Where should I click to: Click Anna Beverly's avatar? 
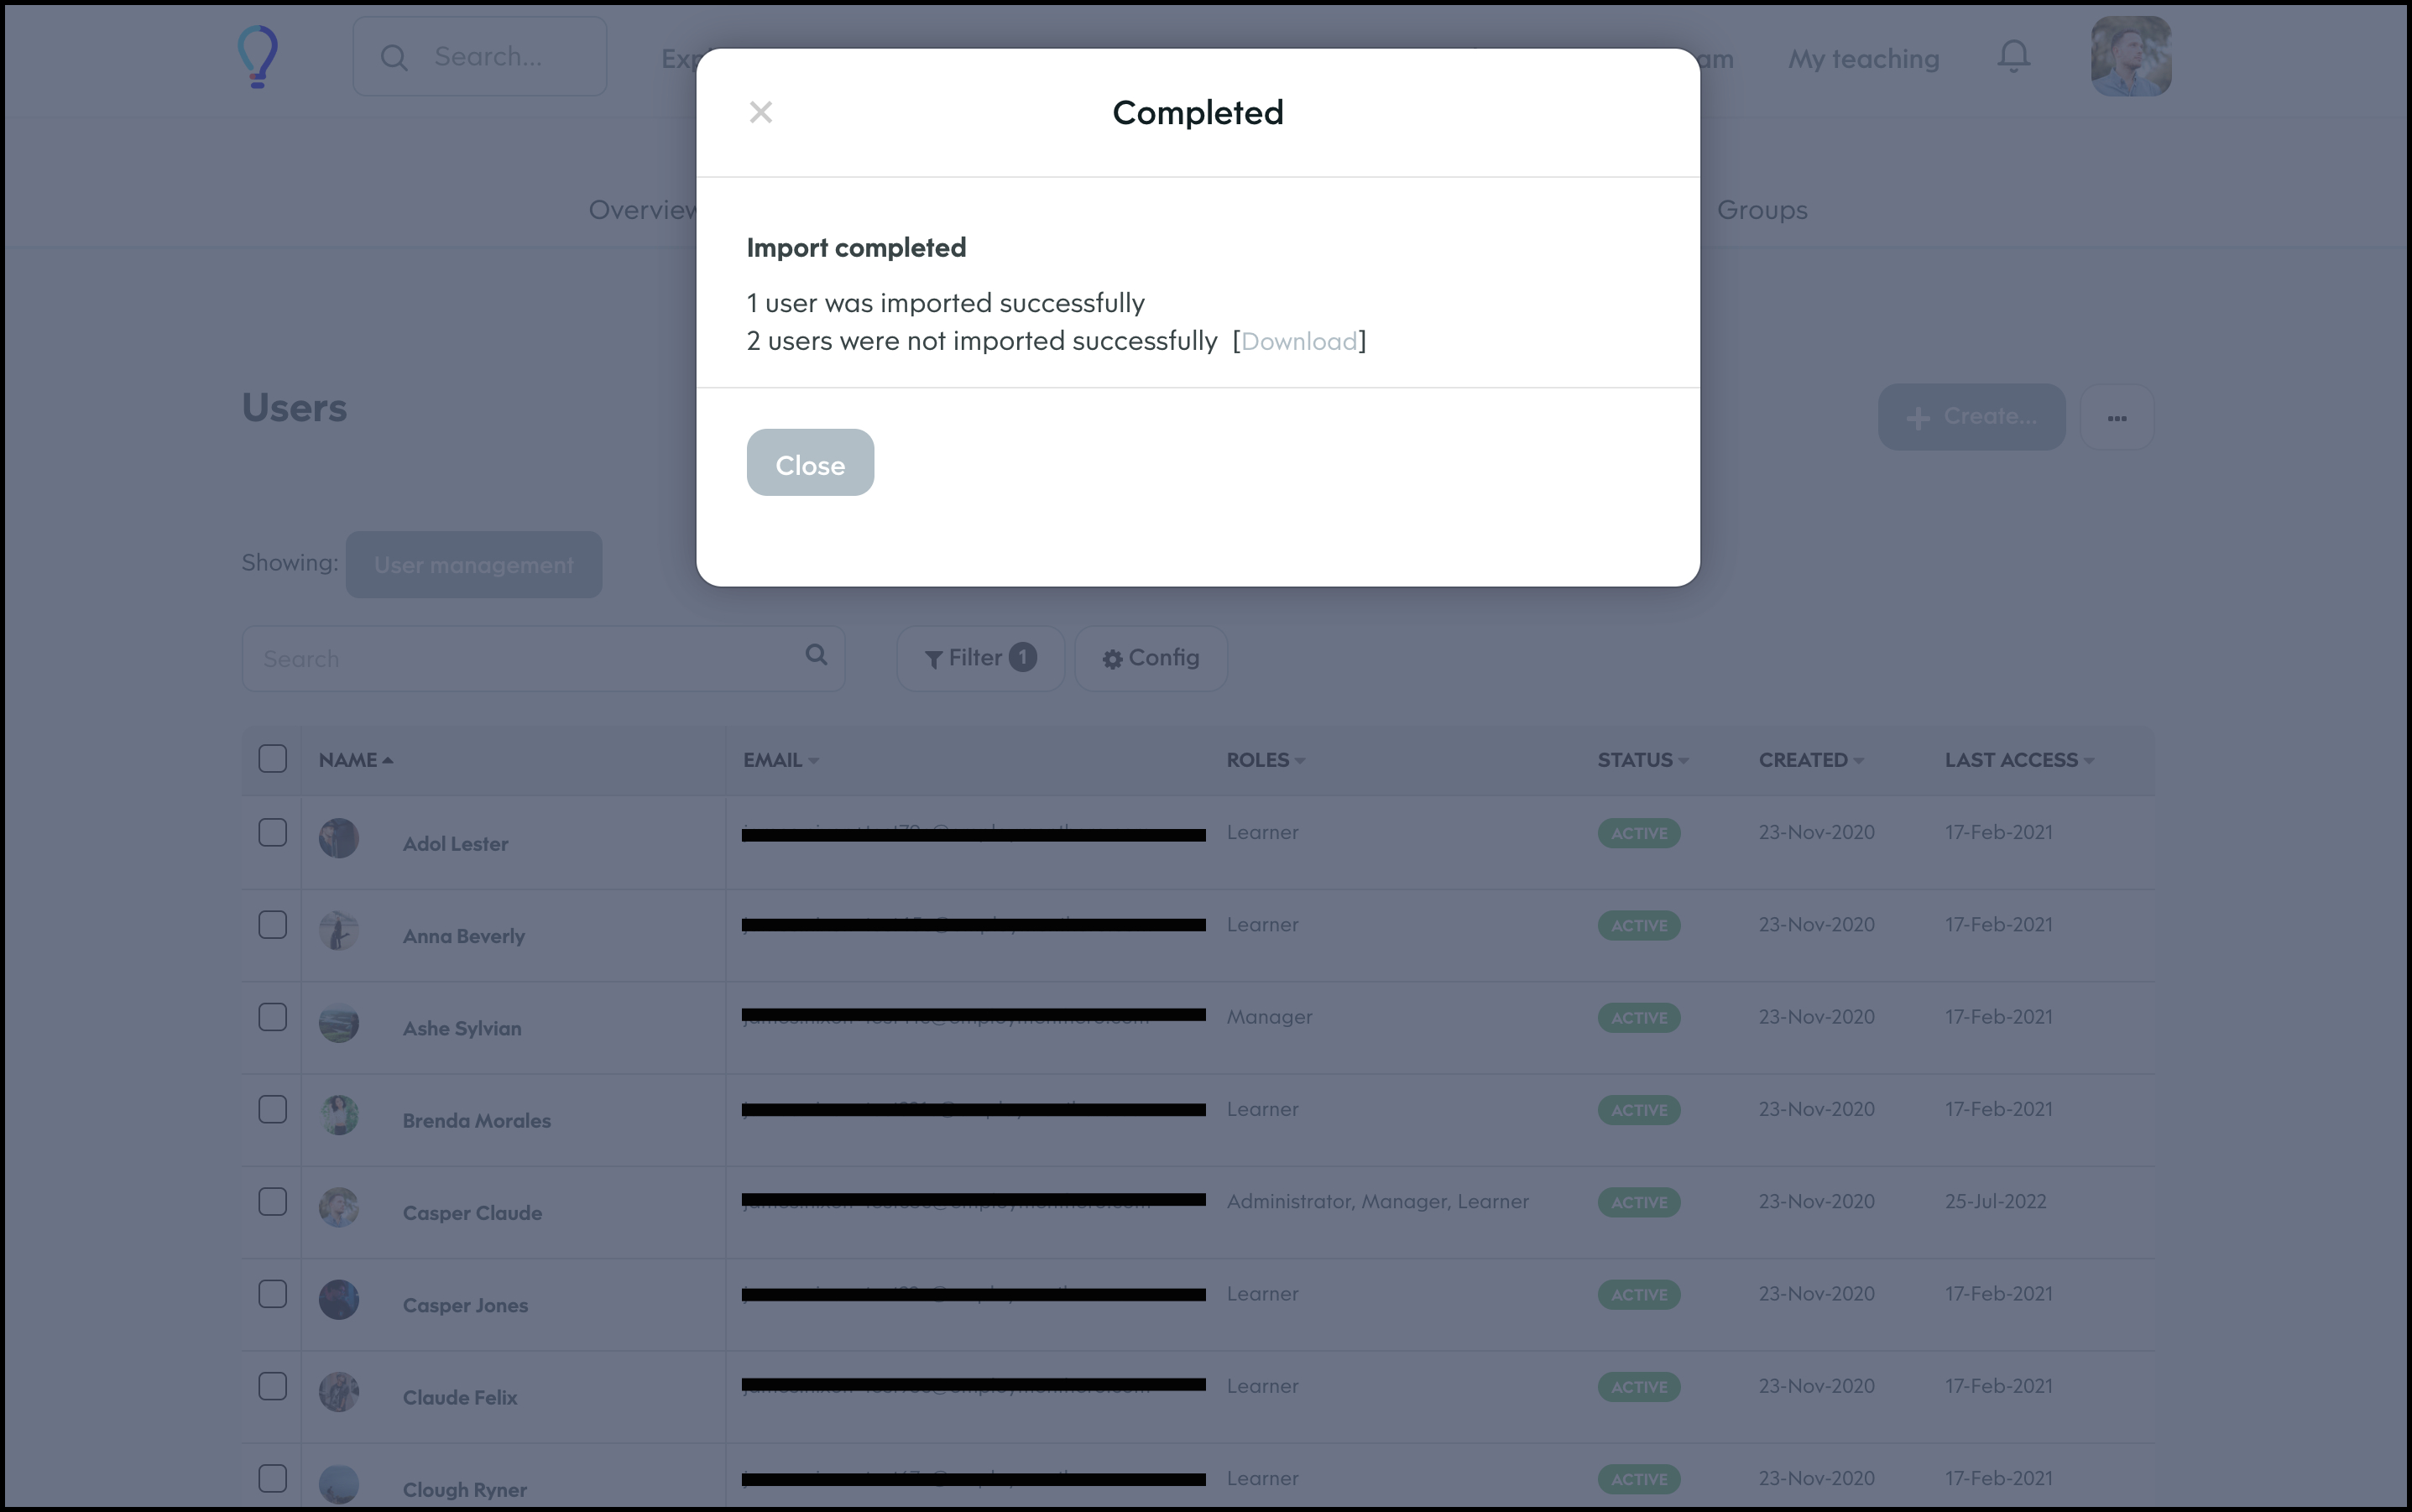pos(339,931)
